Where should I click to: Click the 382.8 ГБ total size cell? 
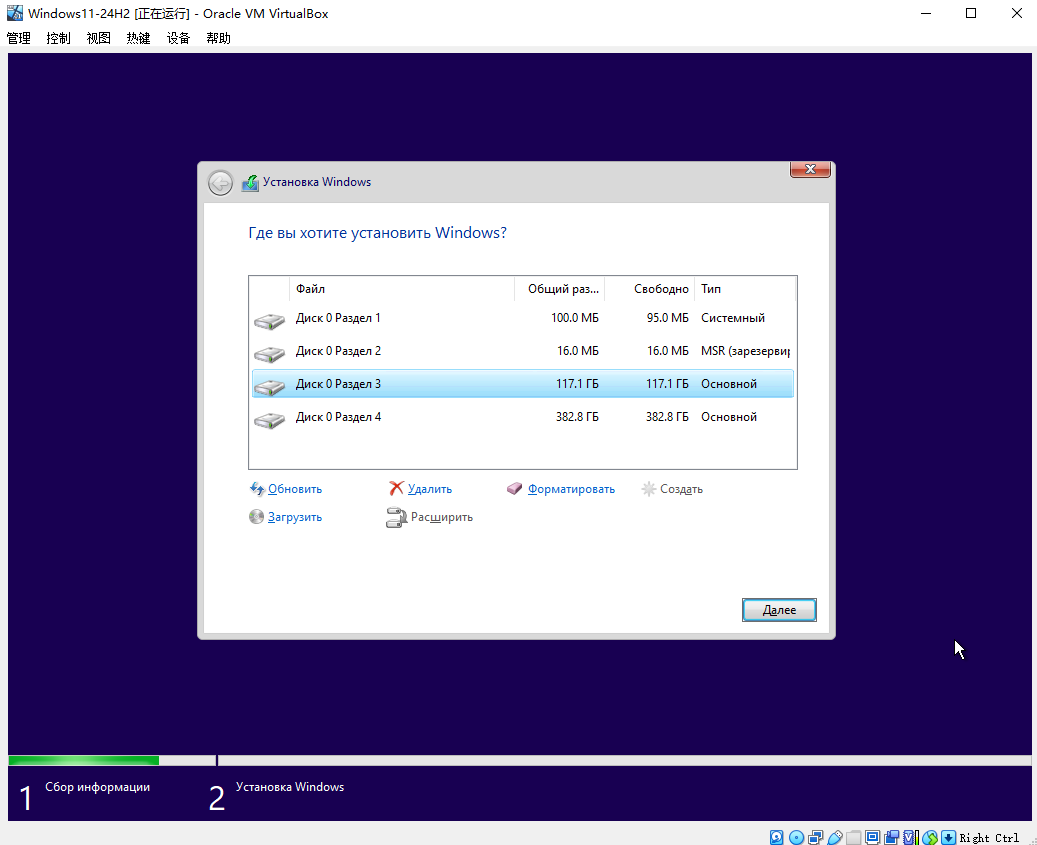pos(577,417)
